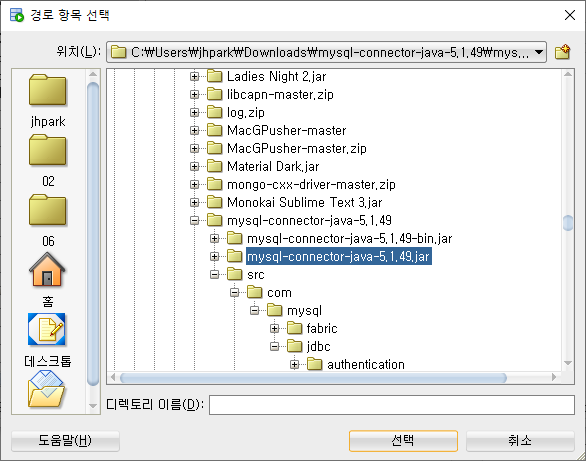586x461 pixels.
Task: Click folder icon of the jdbc folder
Action: [x=294, y=346]
